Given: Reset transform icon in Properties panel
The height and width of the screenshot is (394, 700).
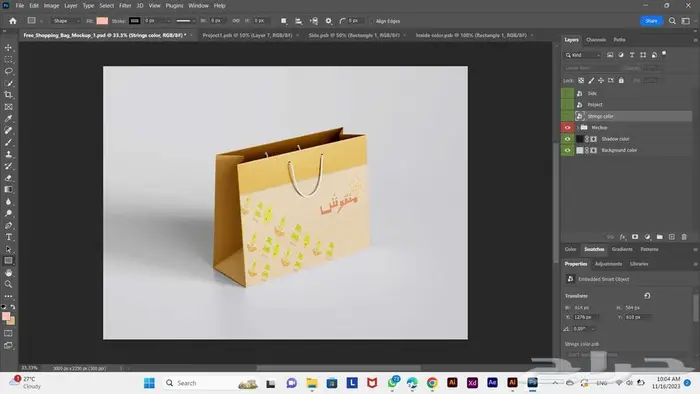Looking at the screenshot, I should [647, 296].
